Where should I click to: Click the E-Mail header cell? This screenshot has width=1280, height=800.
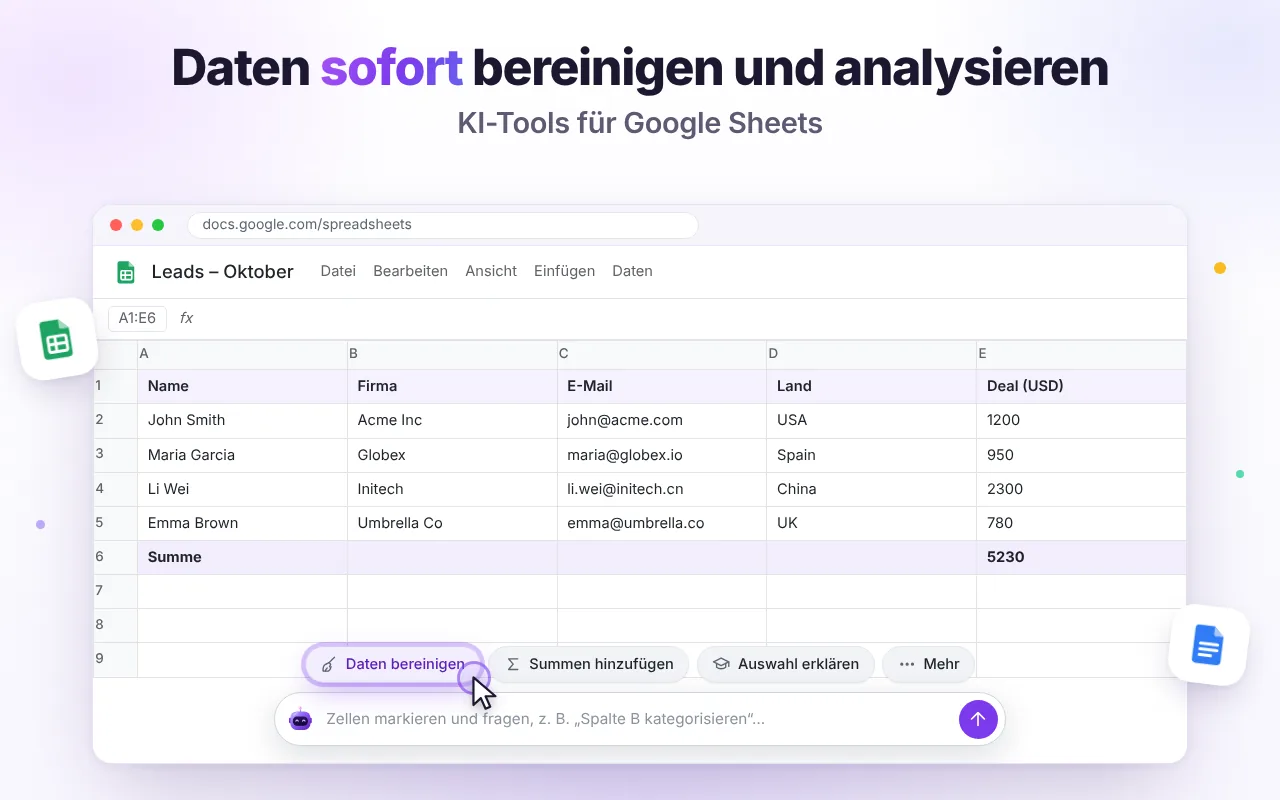[x=662, y=386]
